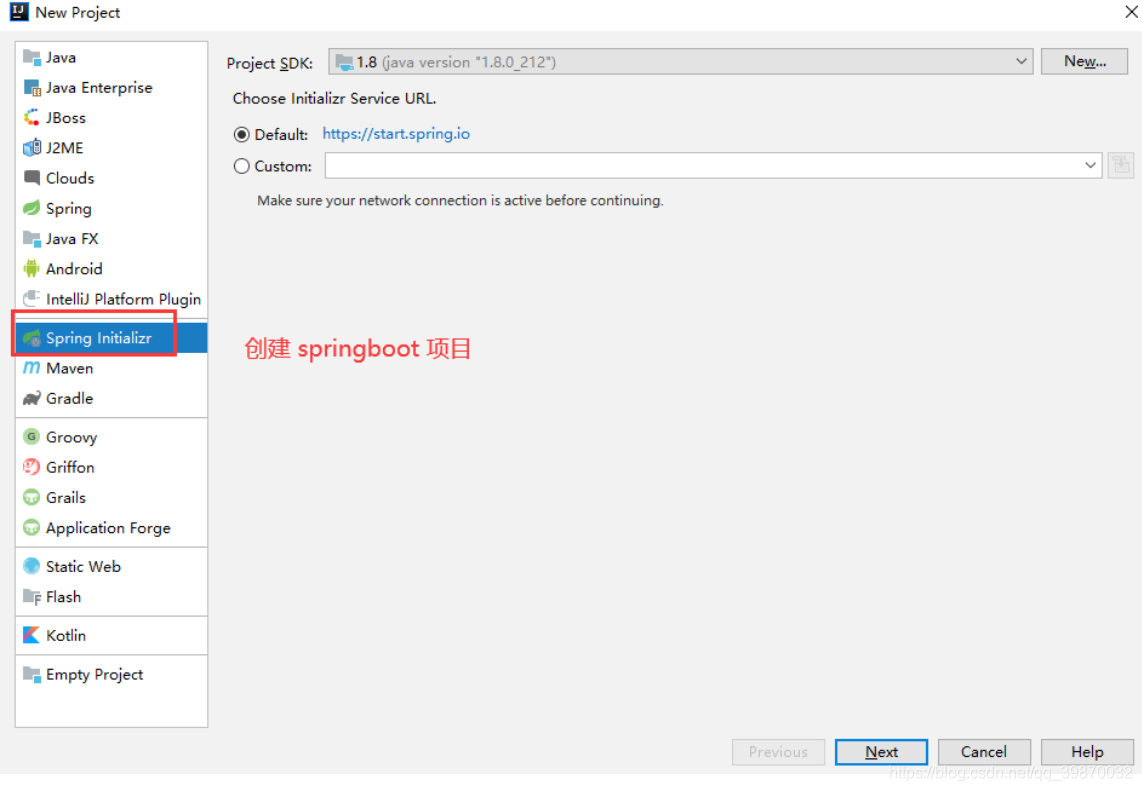Select the Default service URL radio button
The height and width of the screenshot is (791, 1142).
tap(241, 135)
